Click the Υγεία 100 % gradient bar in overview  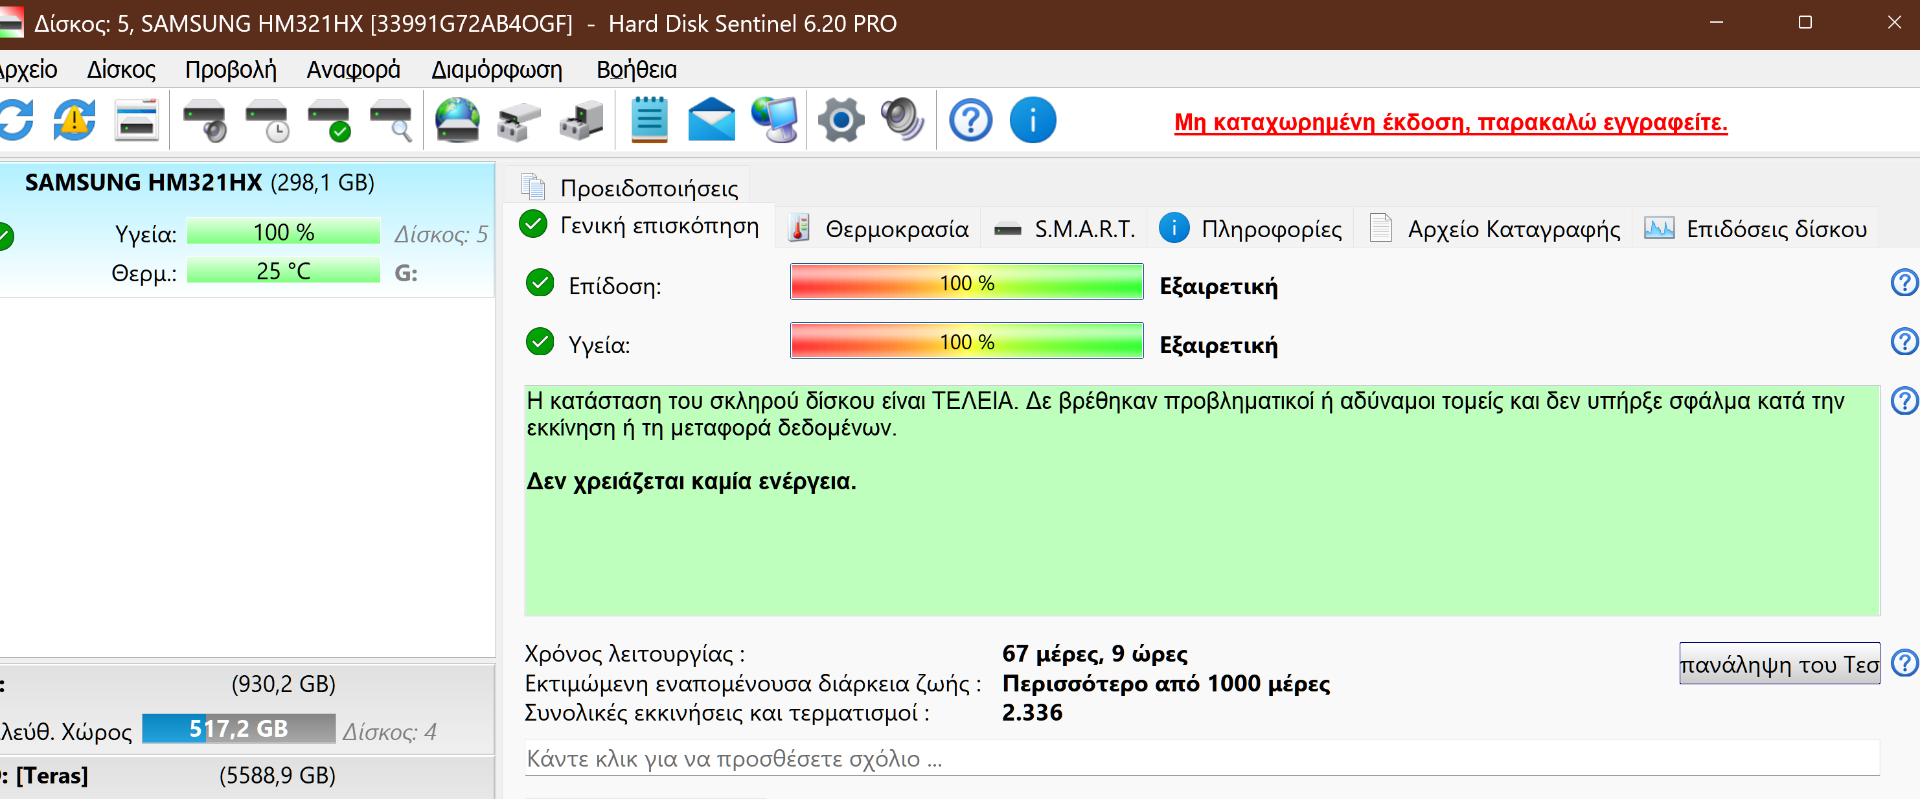coord(967,342)
